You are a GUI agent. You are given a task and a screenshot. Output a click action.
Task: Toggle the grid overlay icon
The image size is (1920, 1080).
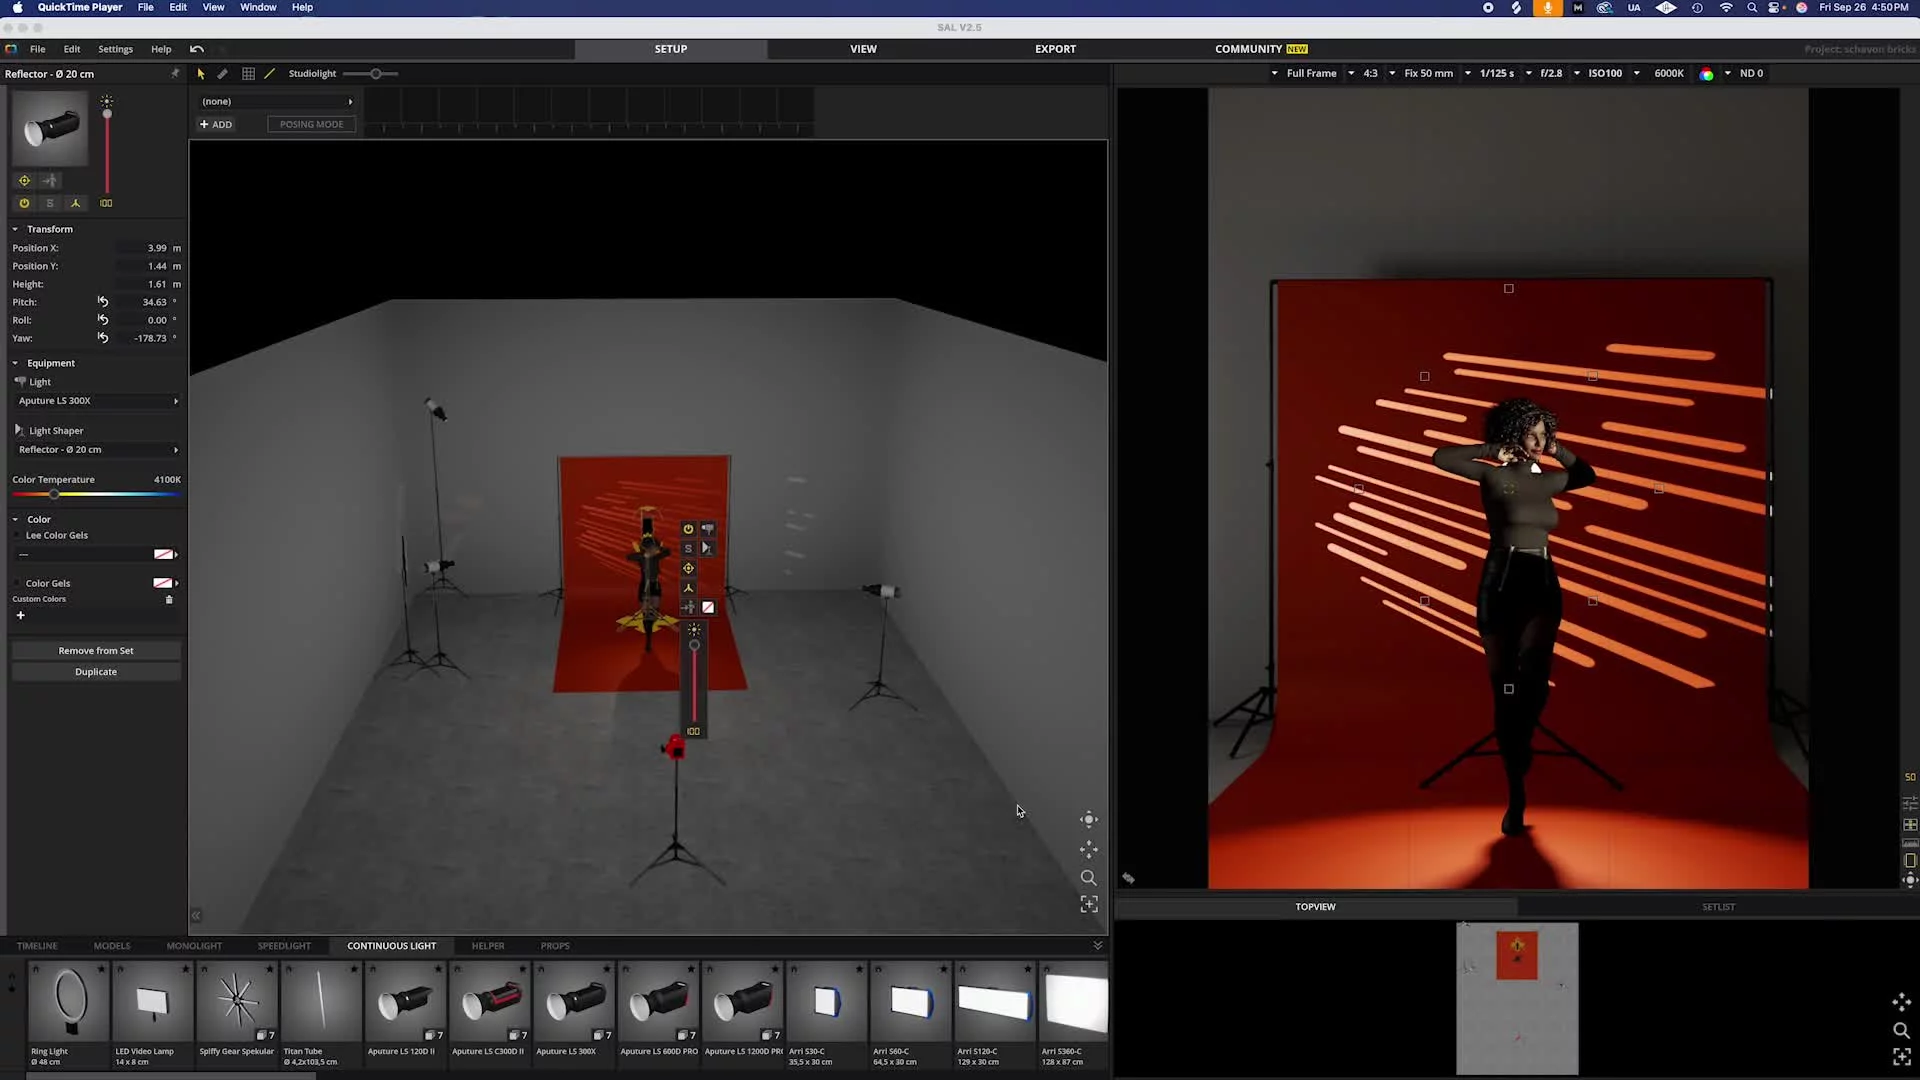click(248, 74)
